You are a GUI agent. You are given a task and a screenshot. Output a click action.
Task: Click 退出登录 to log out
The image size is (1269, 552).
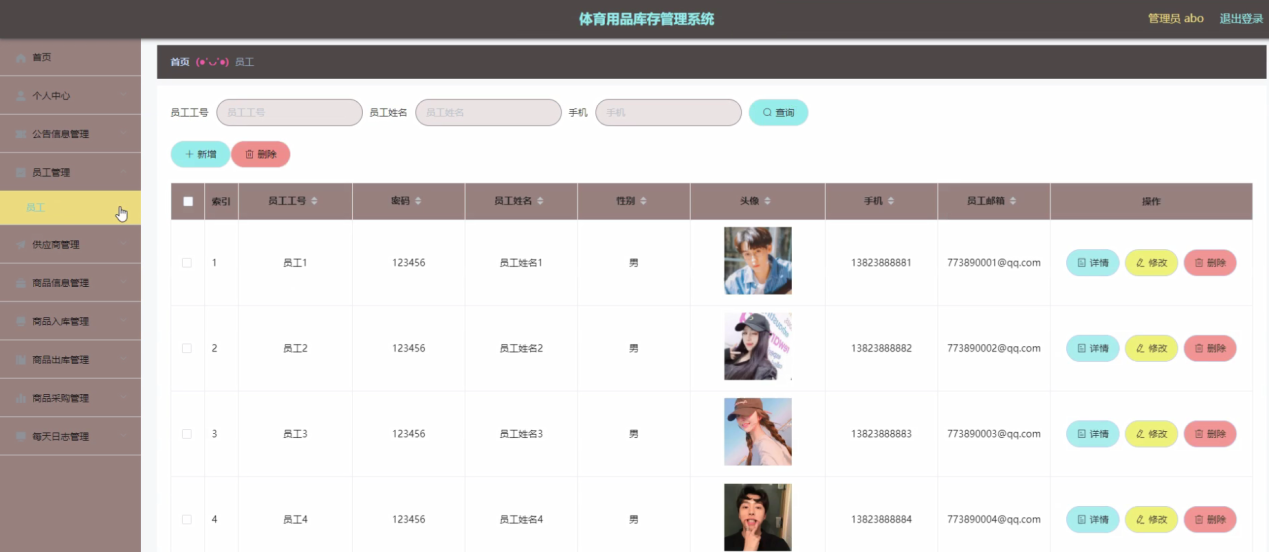pyautogui.click(x=1241, y=19)
